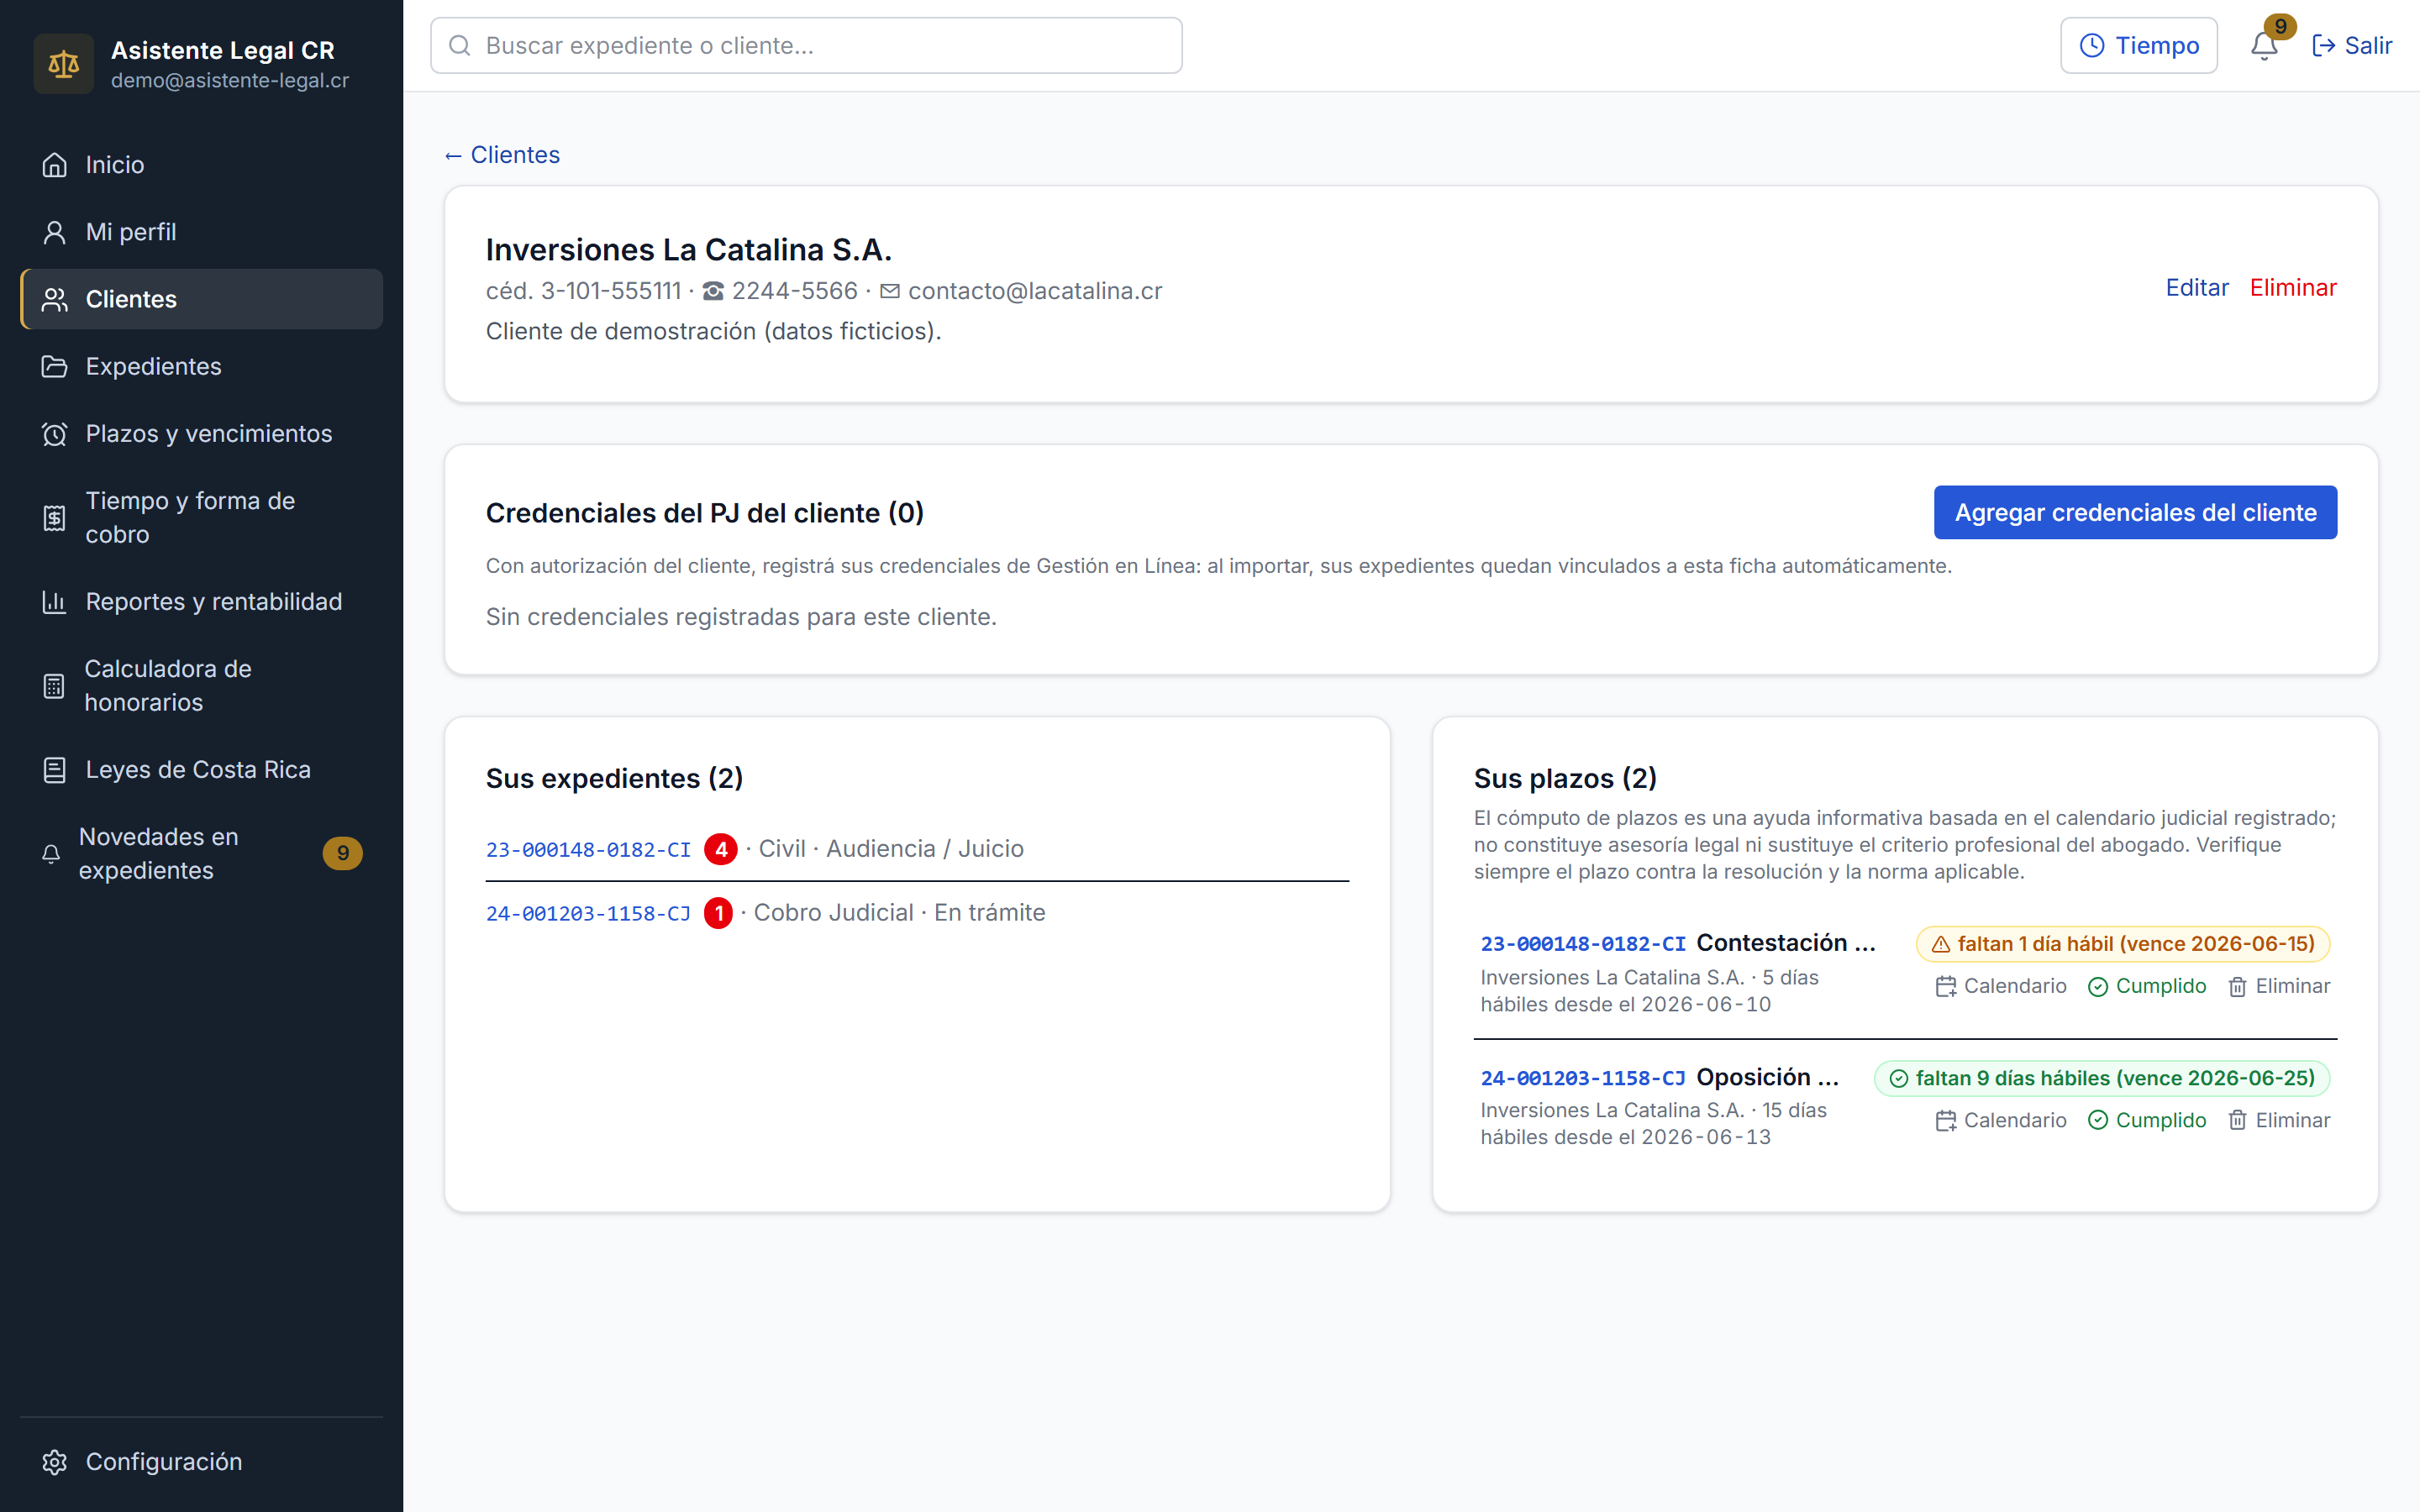Click the clock icon in the Tiempo button
Screen dimensions: 2420x1512
(x=2092, y=45)
